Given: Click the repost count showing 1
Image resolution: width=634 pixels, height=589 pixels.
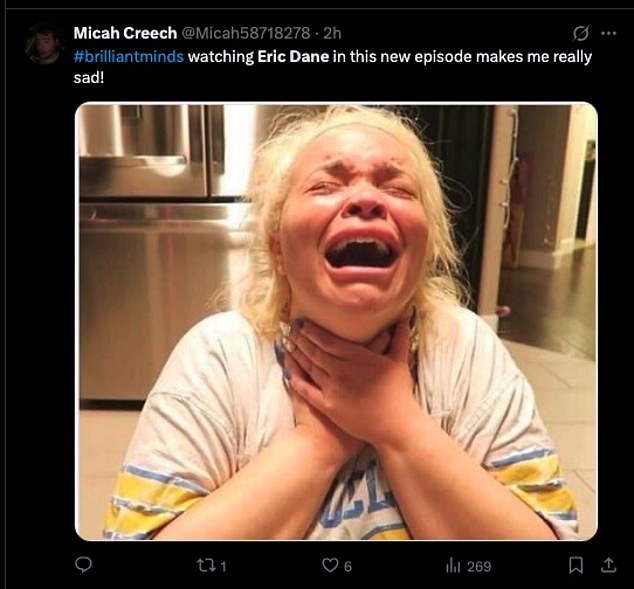Looking at the screenshot, I should [x=223, y=567].
